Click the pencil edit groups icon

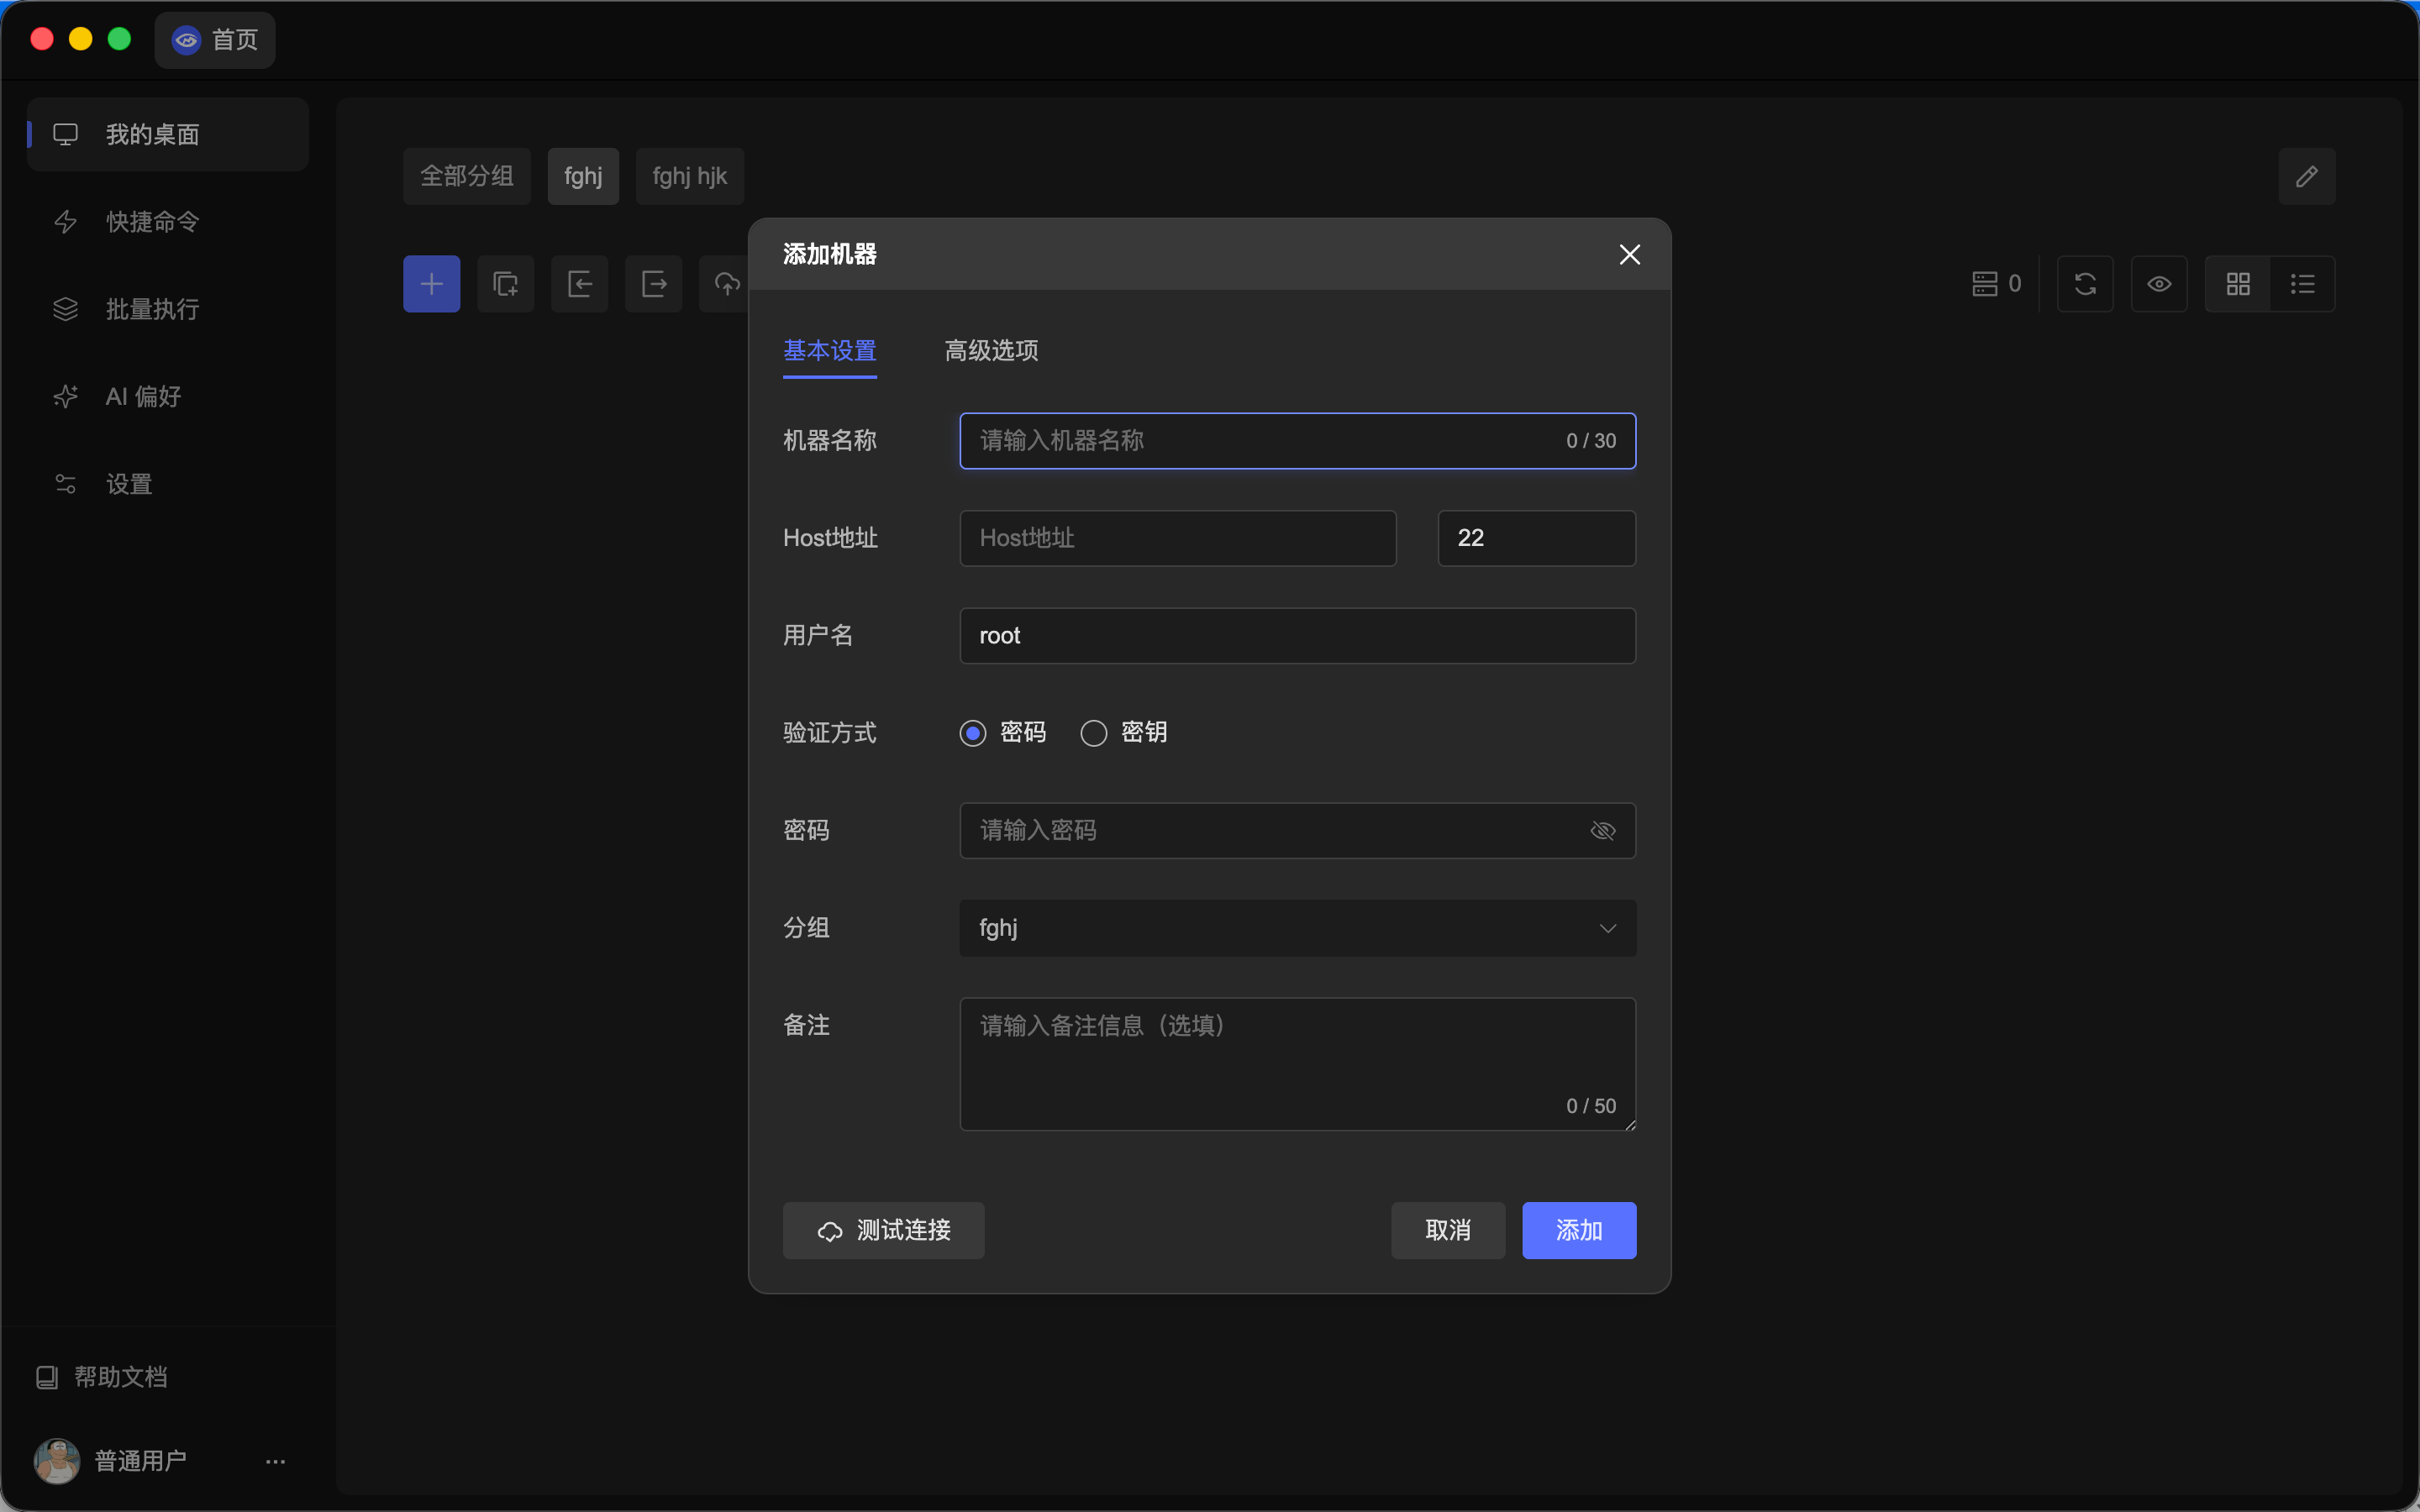pos(2307,176)
